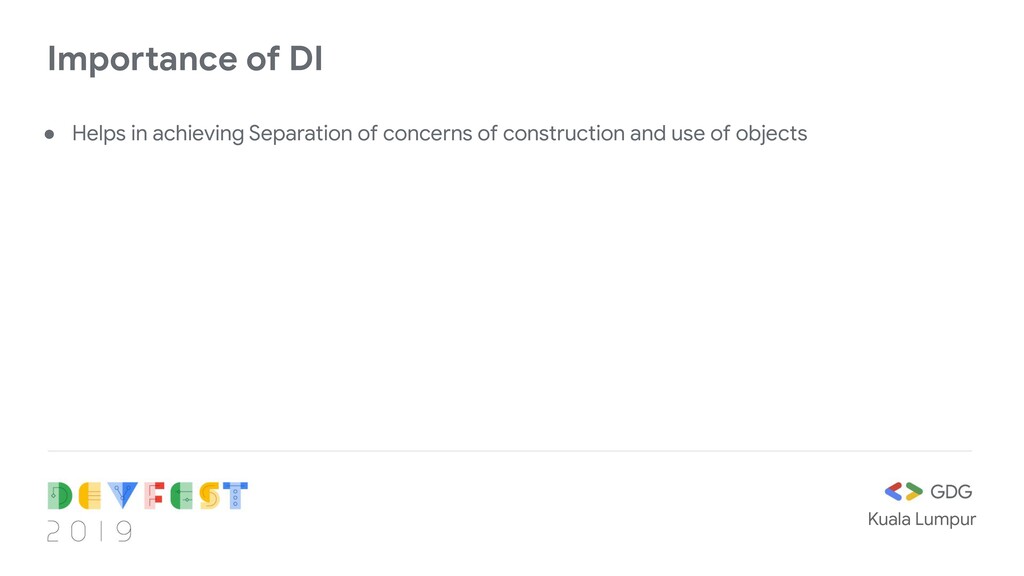The width and height of the screenshot is (1024, 576).
Task: Click the yellow E letter in DevFest logo
Action: tap(90, 496)
